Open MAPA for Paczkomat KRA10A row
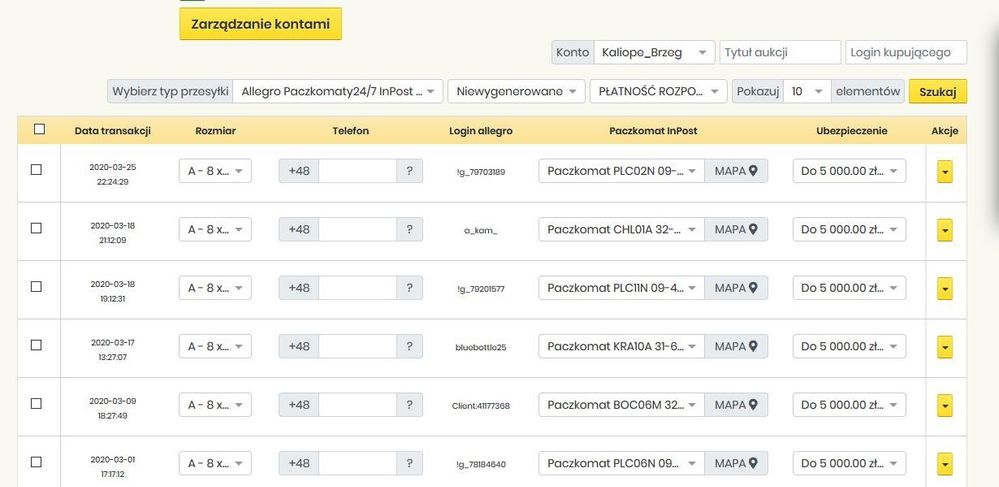The height and width of the screenshot is (487, 999). pos(736,346)
